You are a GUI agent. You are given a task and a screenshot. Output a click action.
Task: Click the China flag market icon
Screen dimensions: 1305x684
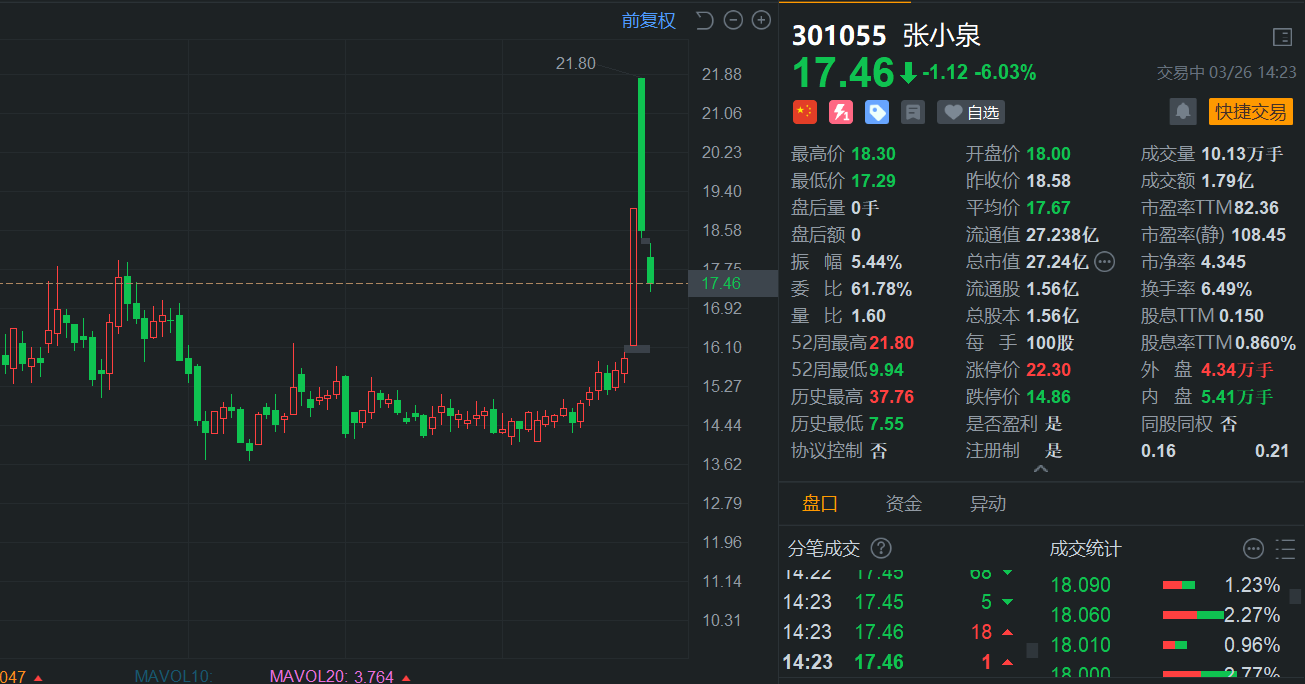point(804,112)
